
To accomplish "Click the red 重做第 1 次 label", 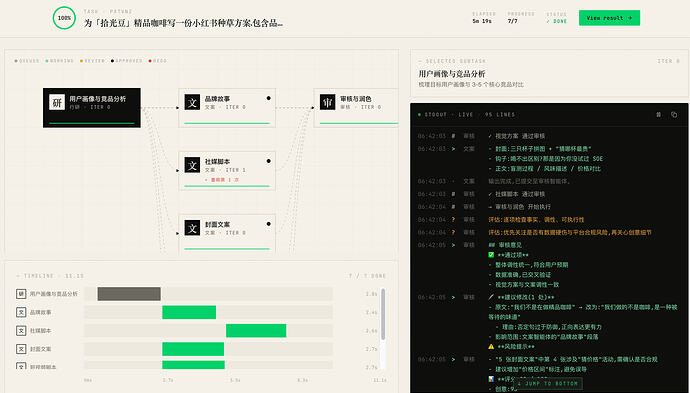I will tap(222, 180).
